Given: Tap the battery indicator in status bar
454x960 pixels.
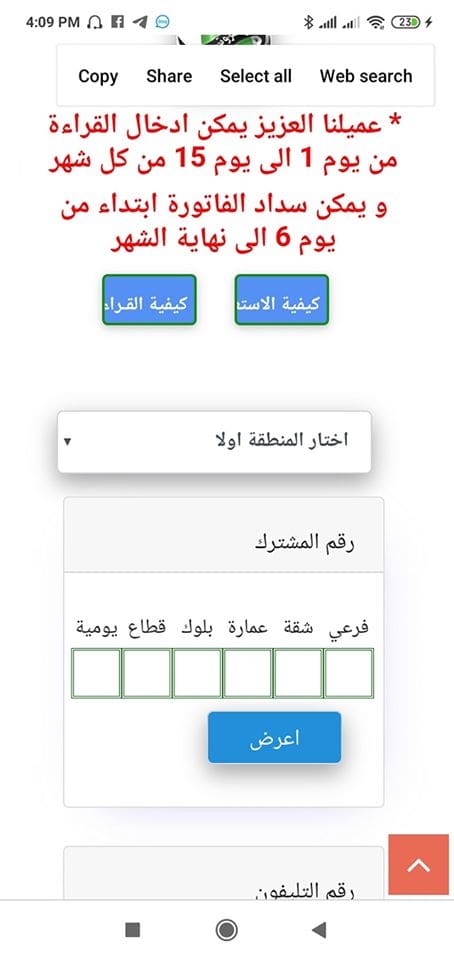Looking at the screenshot, I should (407, 23).
